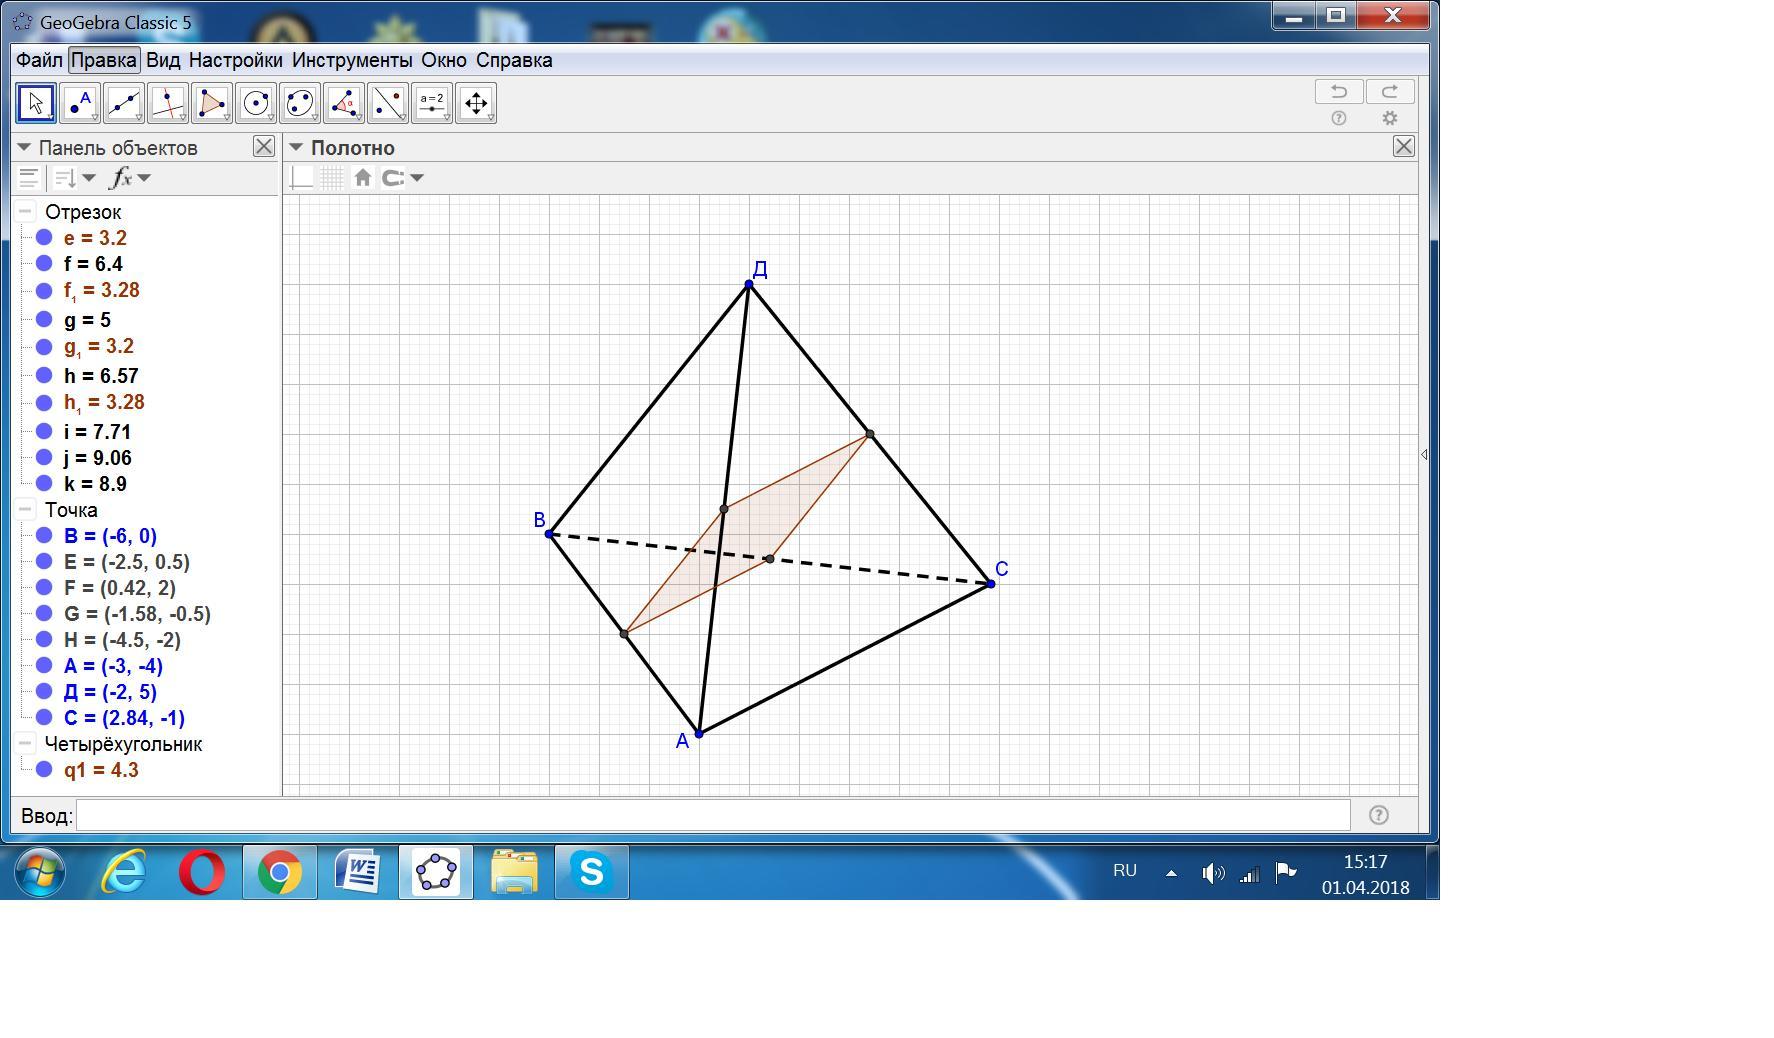Toggle the grid display in Полотно toolbar
Viewport: 1774px width, 1038px height.
[331, 178]
